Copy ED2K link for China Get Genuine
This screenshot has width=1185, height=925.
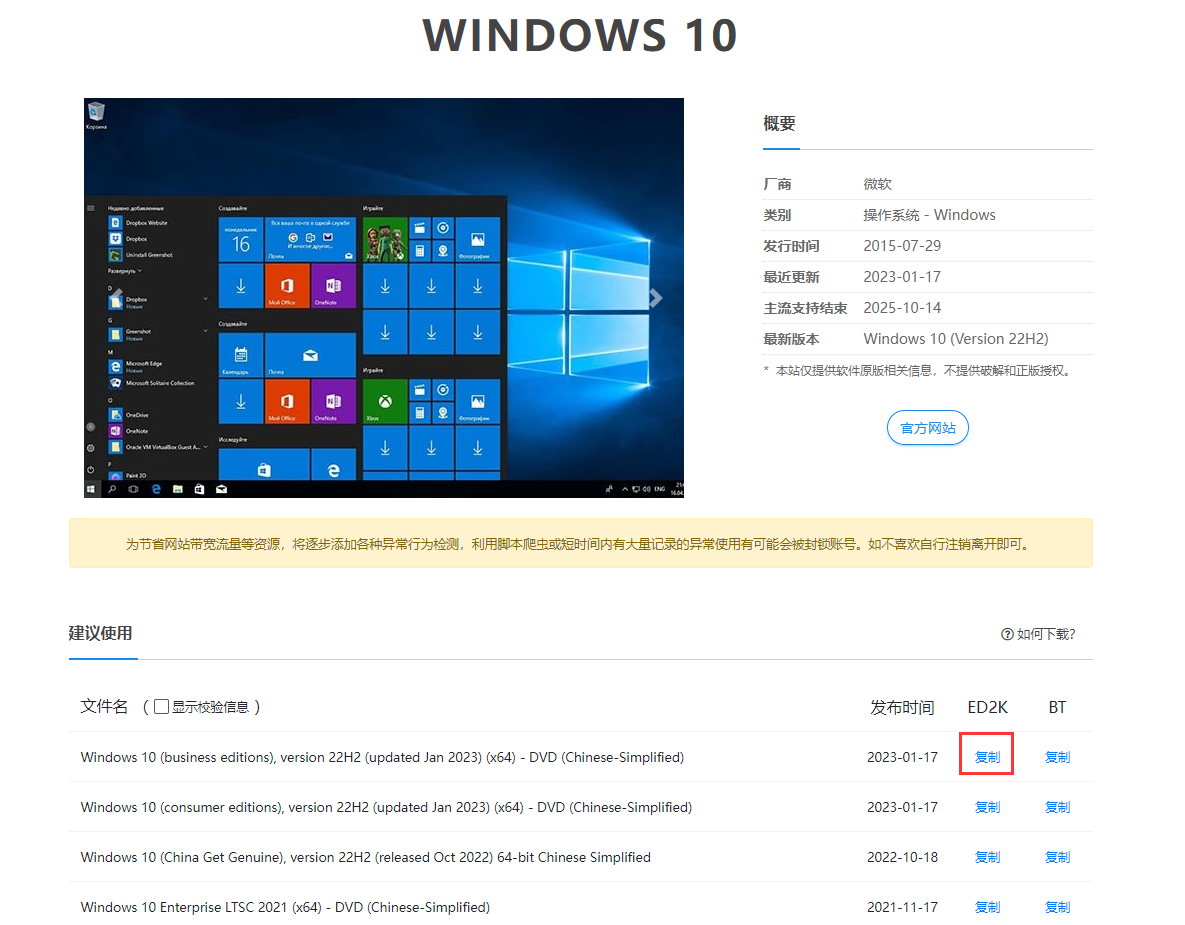987,857
